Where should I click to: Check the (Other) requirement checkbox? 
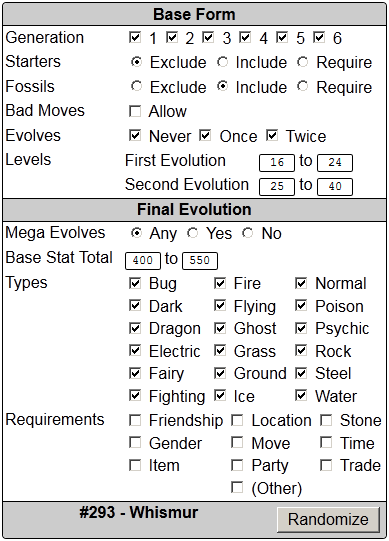pos(237,488)
